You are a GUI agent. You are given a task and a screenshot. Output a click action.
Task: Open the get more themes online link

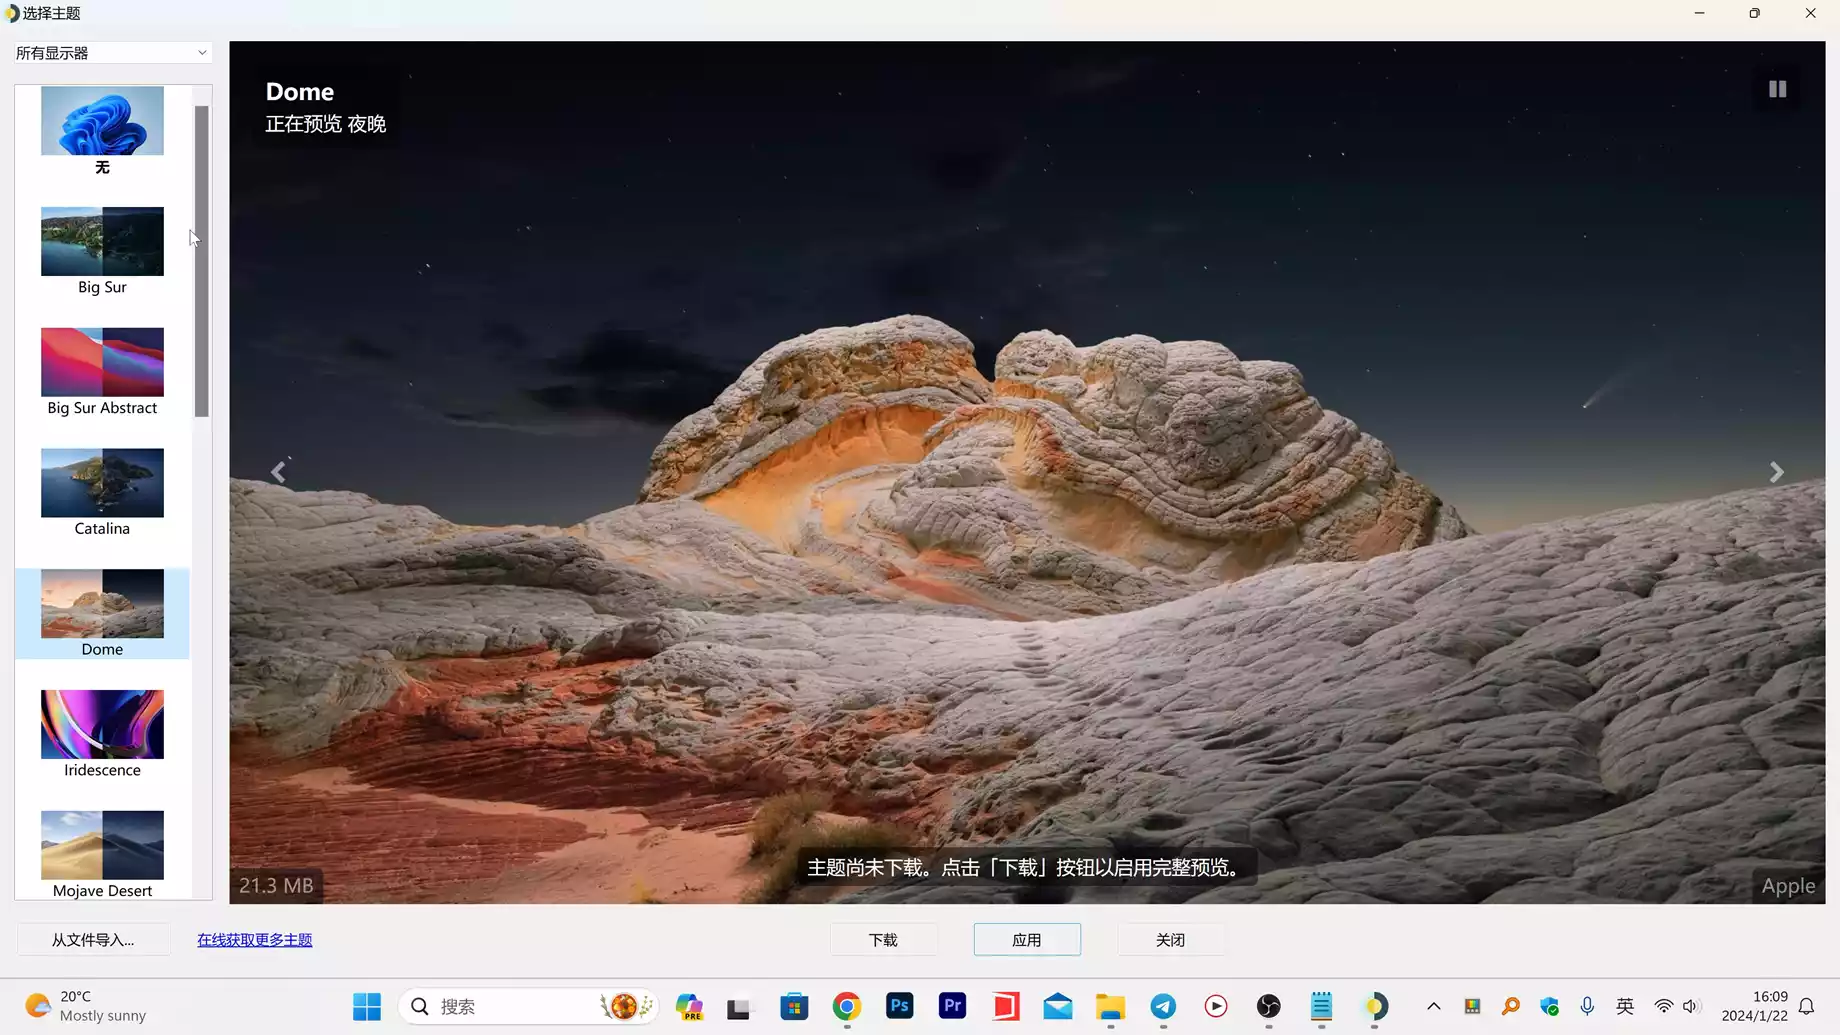pos(254,940)
